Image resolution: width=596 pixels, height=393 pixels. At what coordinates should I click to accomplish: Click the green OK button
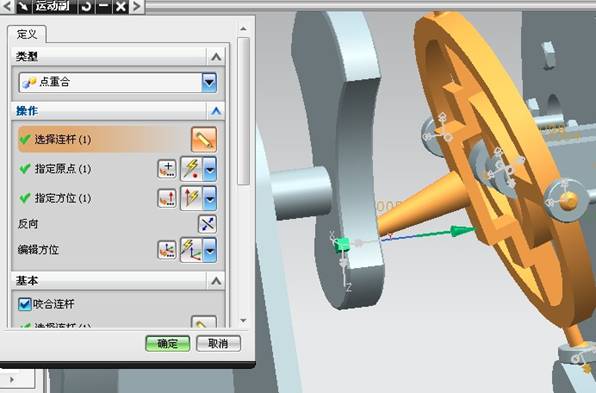168,344
